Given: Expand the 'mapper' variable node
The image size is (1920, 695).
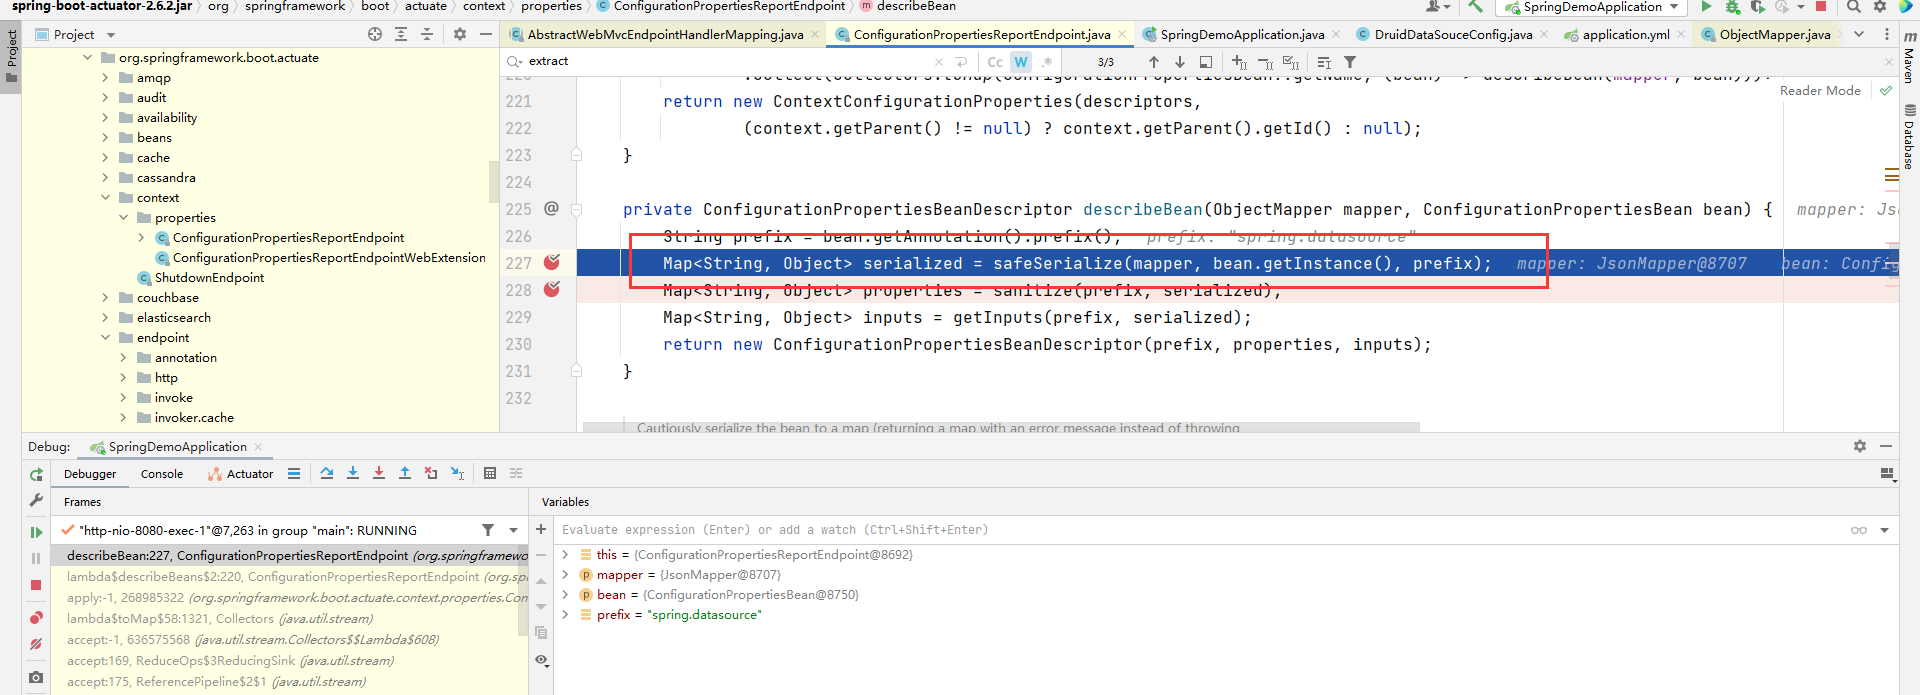Looking at the screenshot, I should [565, 574].
